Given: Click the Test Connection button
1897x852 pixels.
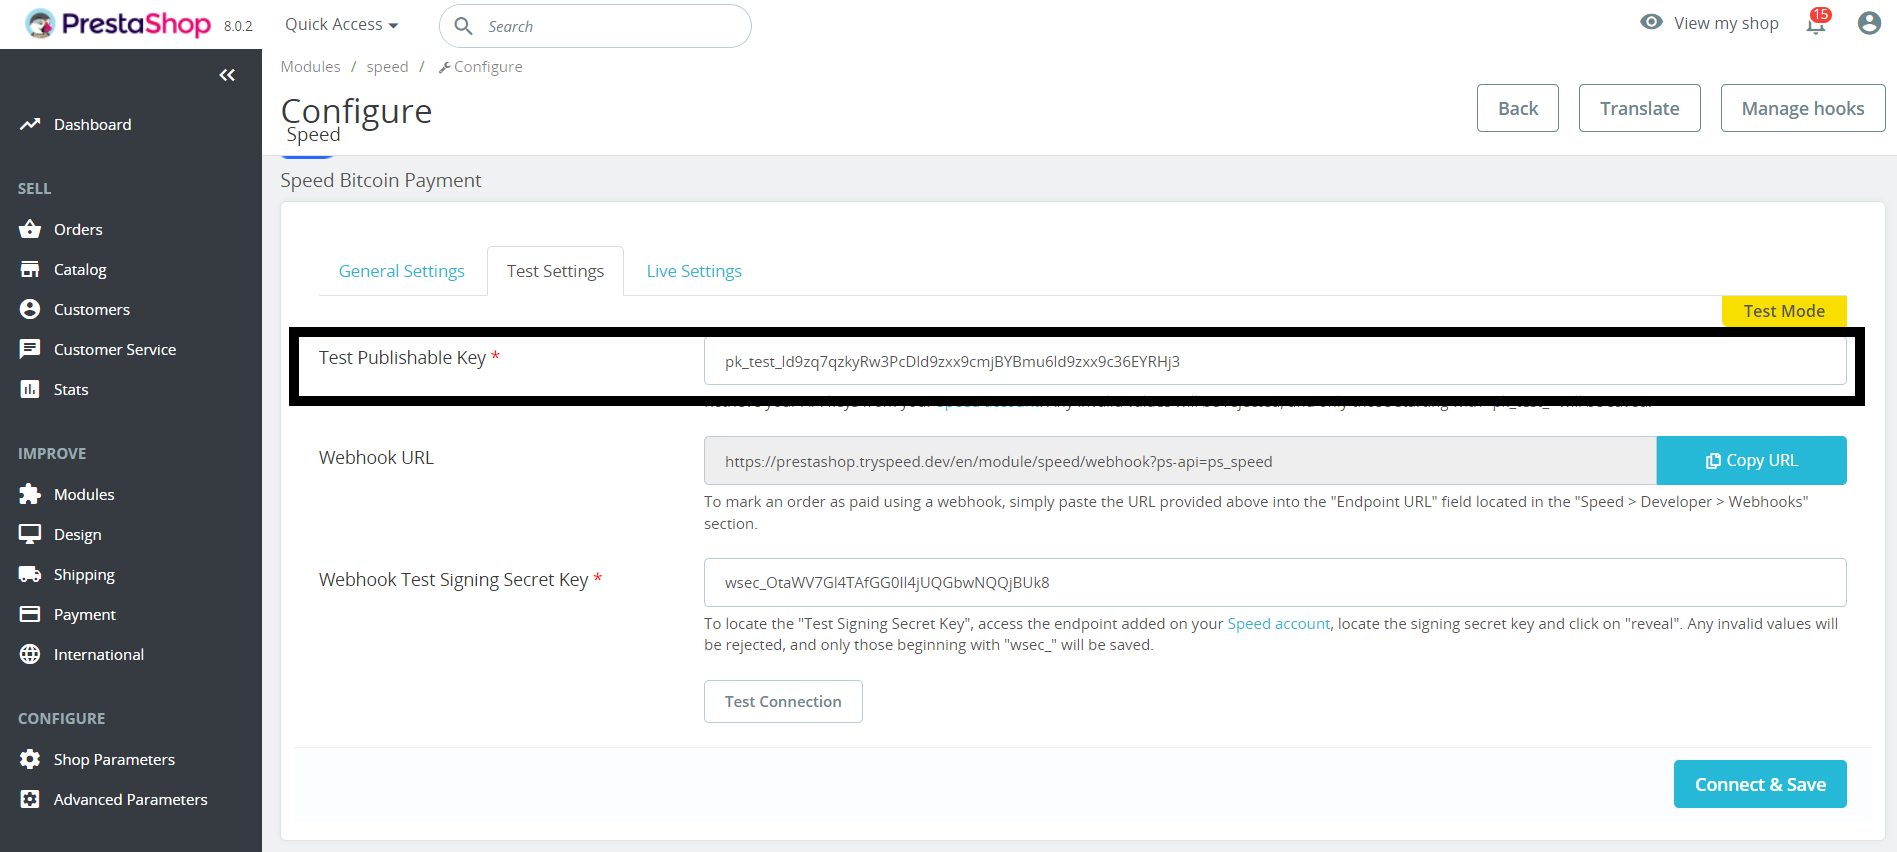Looking at the screenshot, I should (783, 701).
